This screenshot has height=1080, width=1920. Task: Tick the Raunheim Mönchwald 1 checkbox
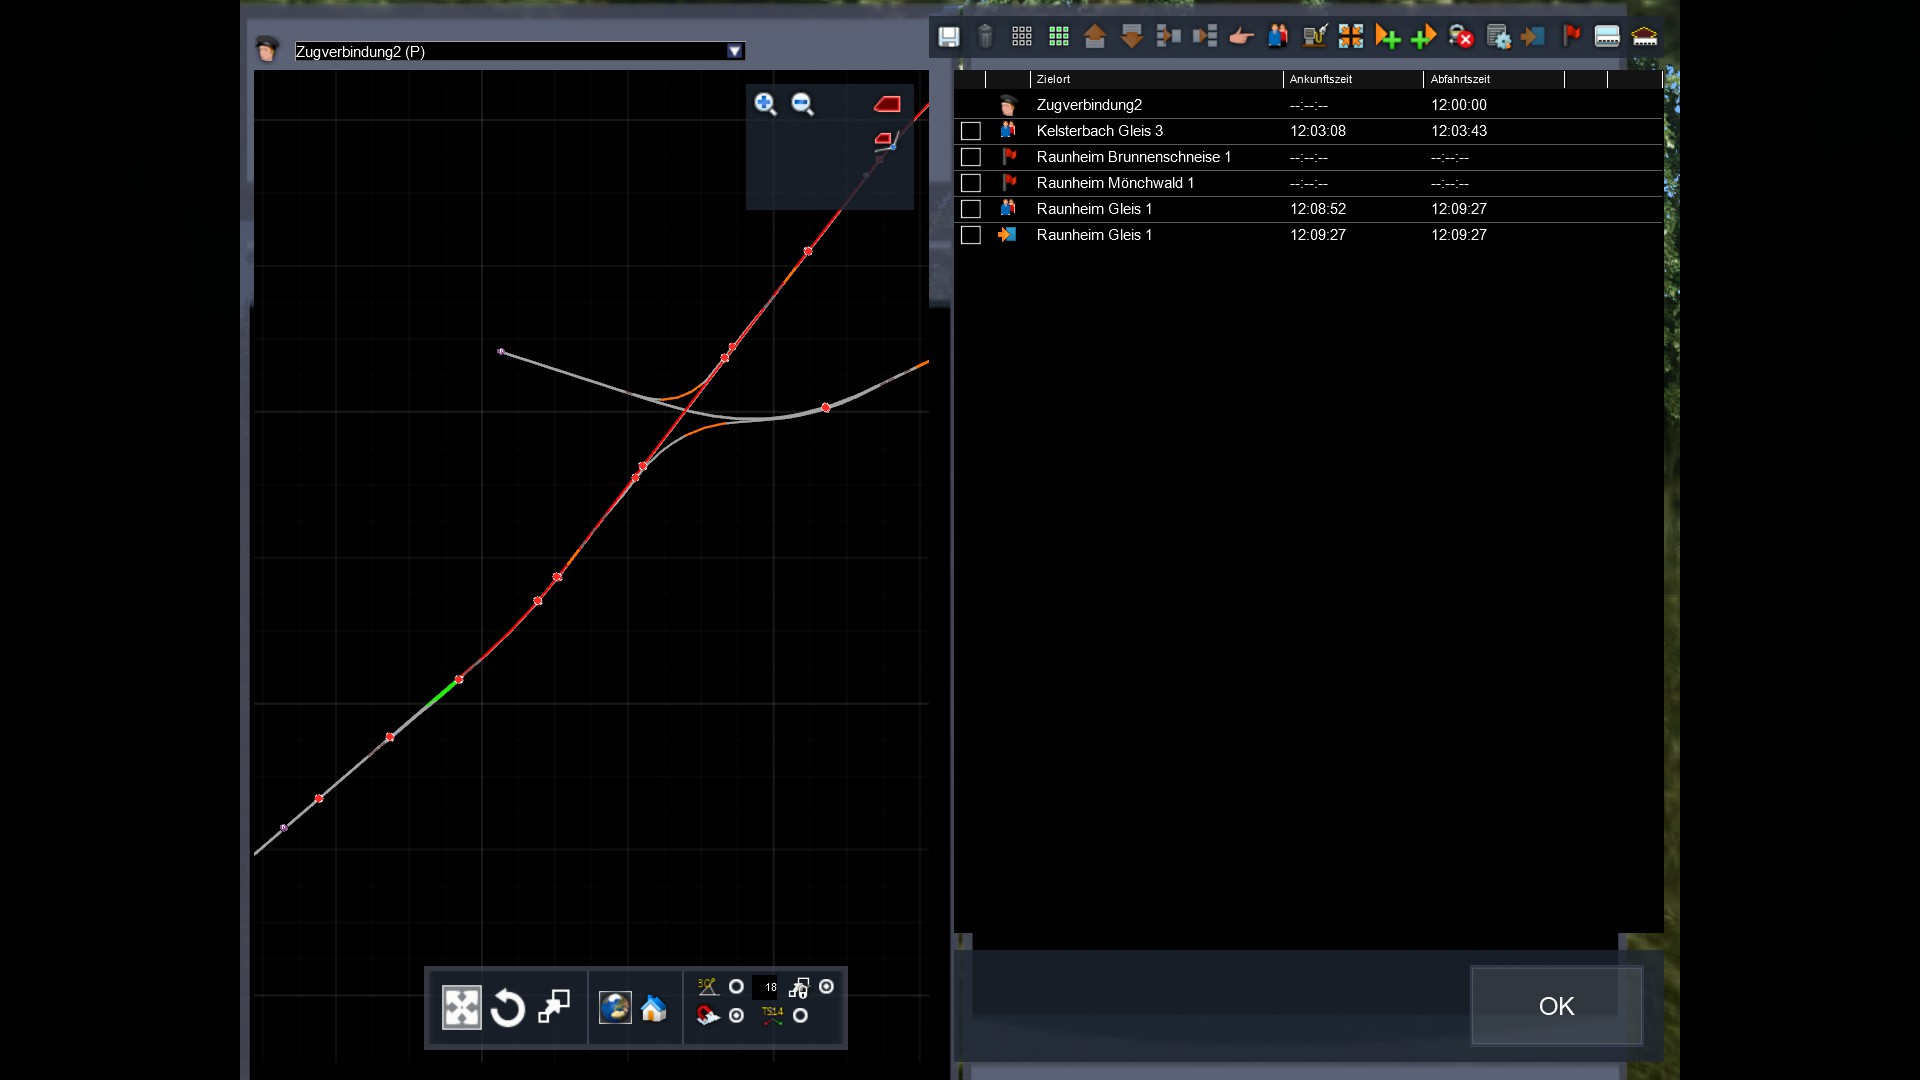pos(970,183)
